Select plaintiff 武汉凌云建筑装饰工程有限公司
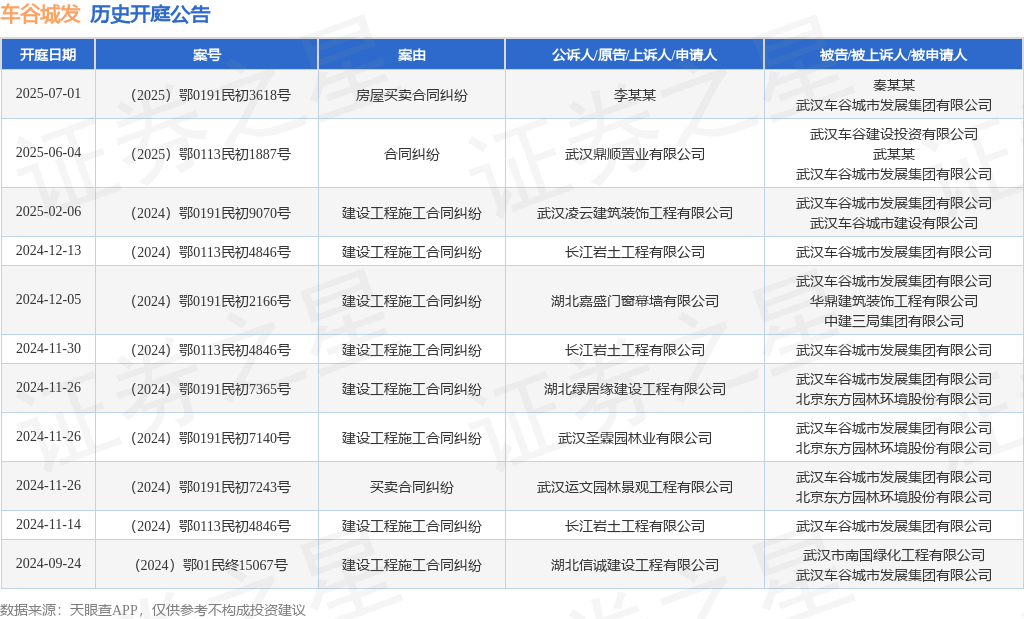This screenshot has height=619, width=1024. (634, 213)
